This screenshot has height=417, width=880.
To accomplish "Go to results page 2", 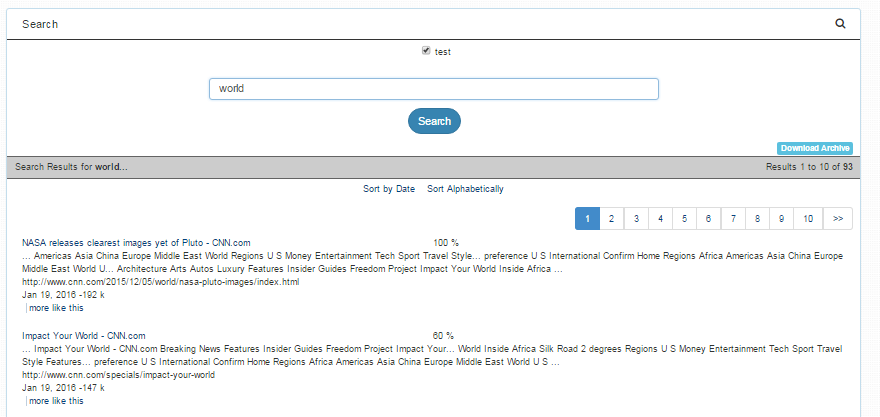I will pos(612,218).
